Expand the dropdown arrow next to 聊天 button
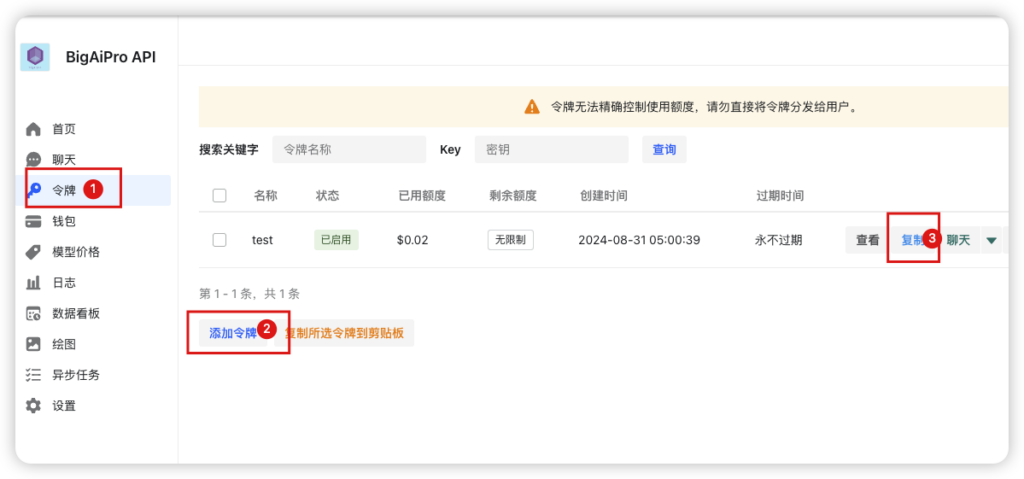Image resolution: width=1024 pixels, height=479 pixels. [991, 240]
